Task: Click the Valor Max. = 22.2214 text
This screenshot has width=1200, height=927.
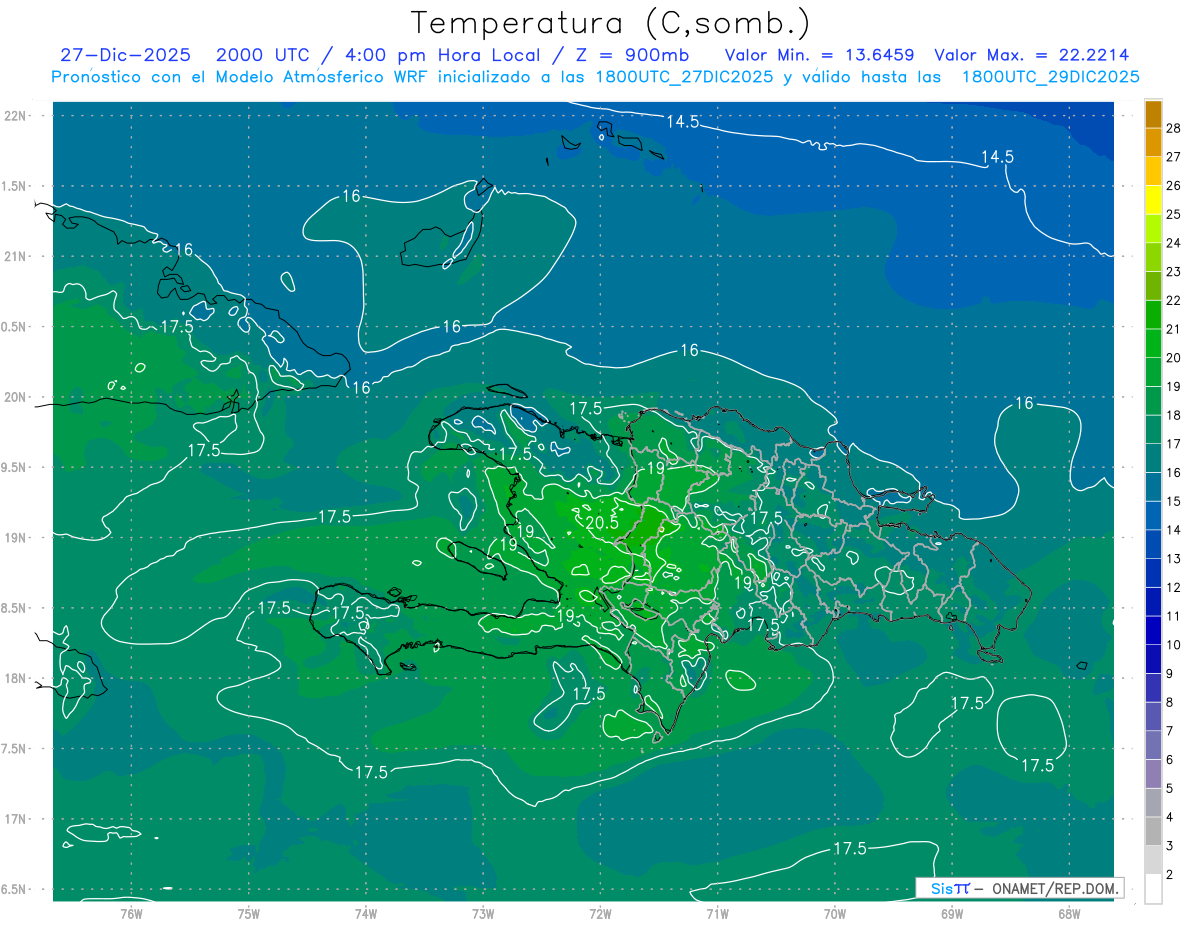Action: (x=1031, y=55)
